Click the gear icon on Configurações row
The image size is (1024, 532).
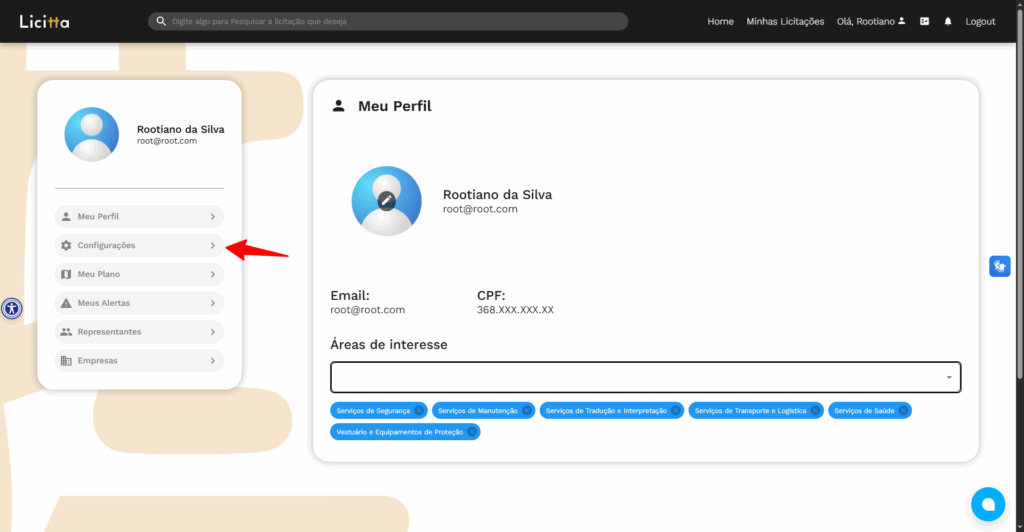[x=66, y=245]
